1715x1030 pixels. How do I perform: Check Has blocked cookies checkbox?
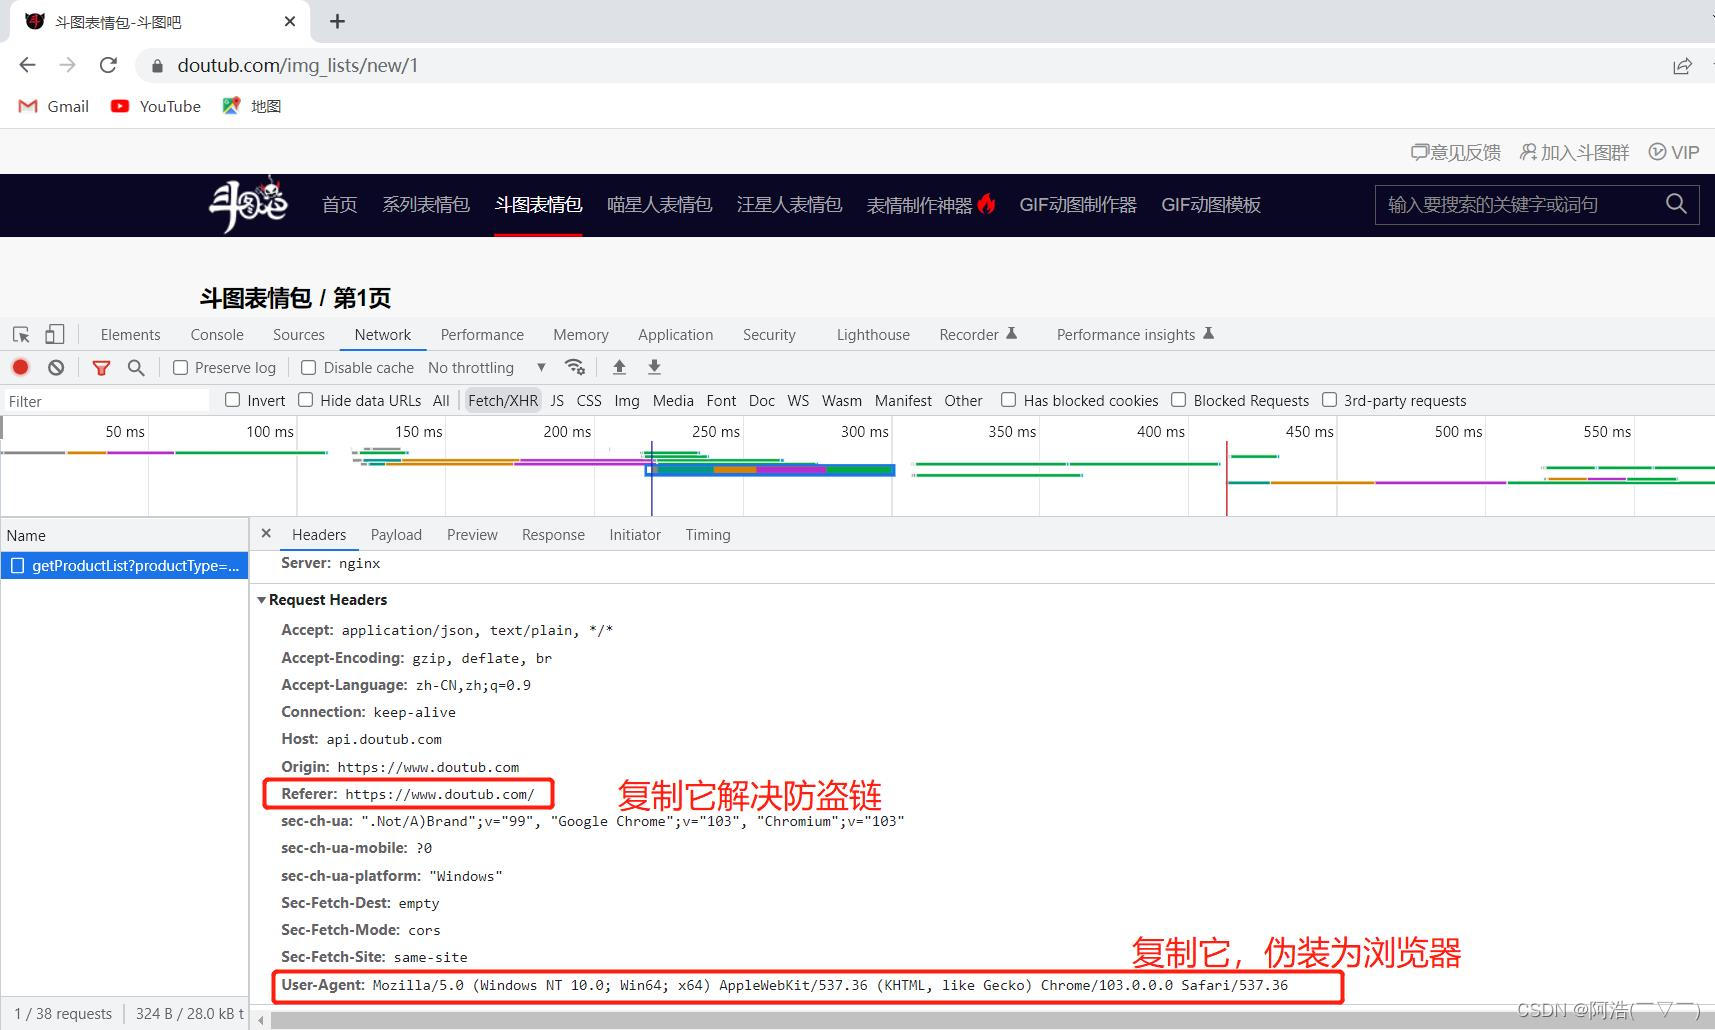pos(1009,400)
